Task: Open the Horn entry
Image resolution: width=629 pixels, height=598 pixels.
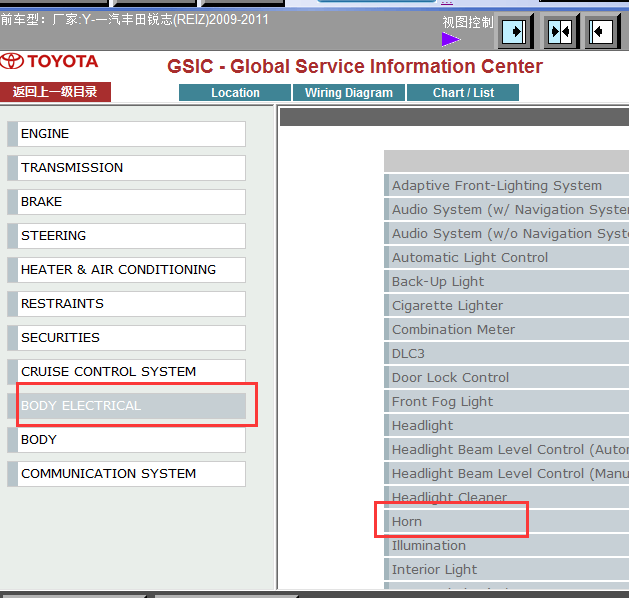Action: (507, 521)
